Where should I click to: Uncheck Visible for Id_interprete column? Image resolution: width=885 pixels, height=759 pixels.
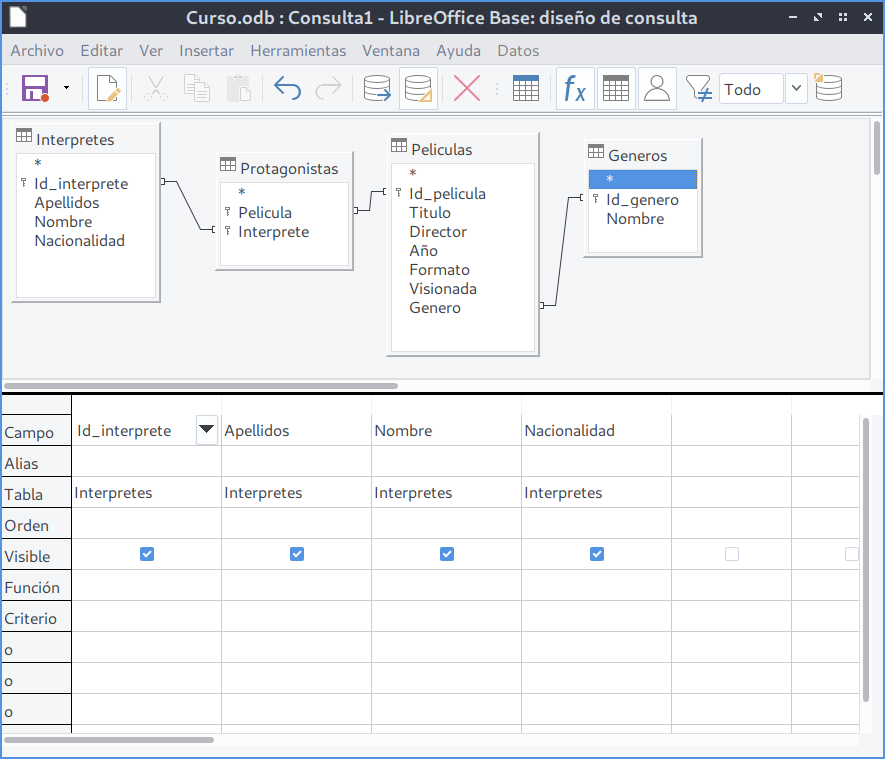[147, 554]
